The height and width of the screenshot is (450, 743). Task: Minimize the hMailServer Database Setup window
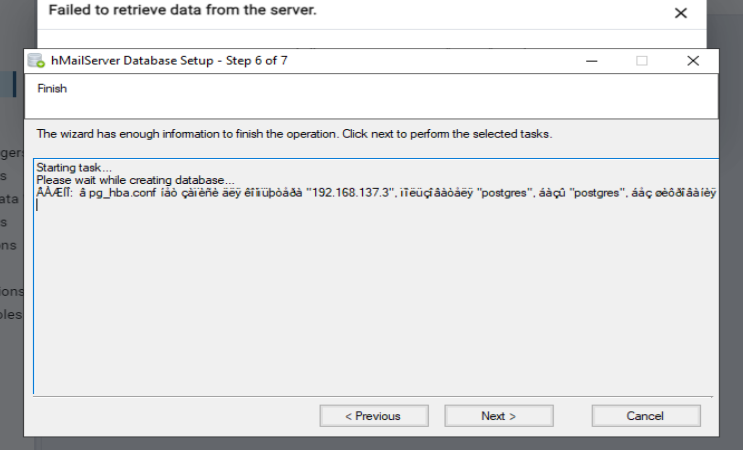[x=592, y=61]
